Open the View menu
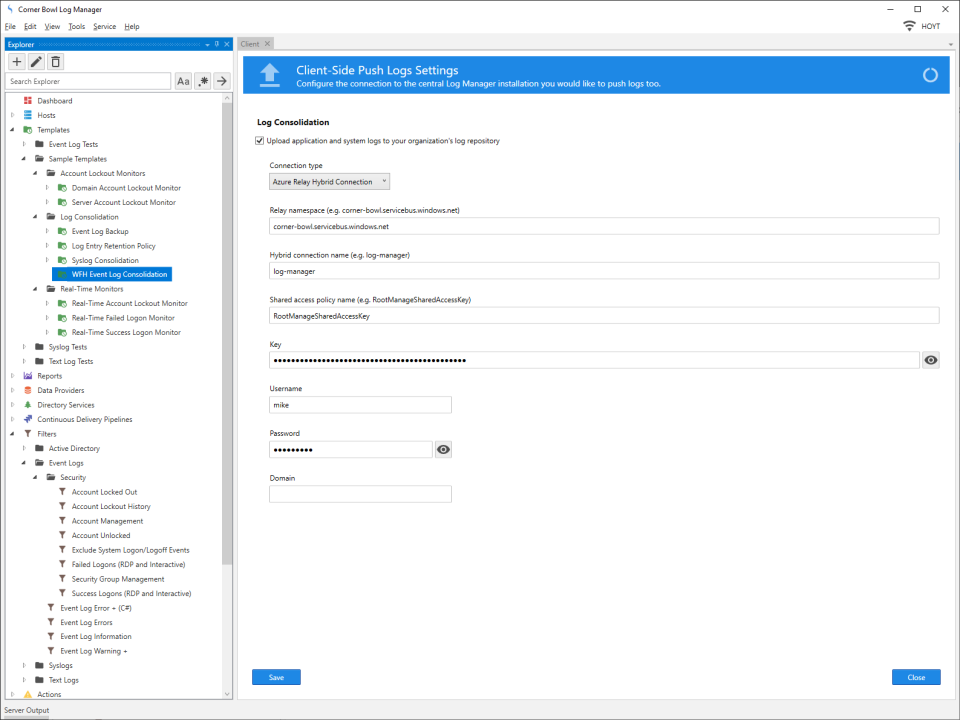Viewport: 960px width, 720px height. (52, 26)
